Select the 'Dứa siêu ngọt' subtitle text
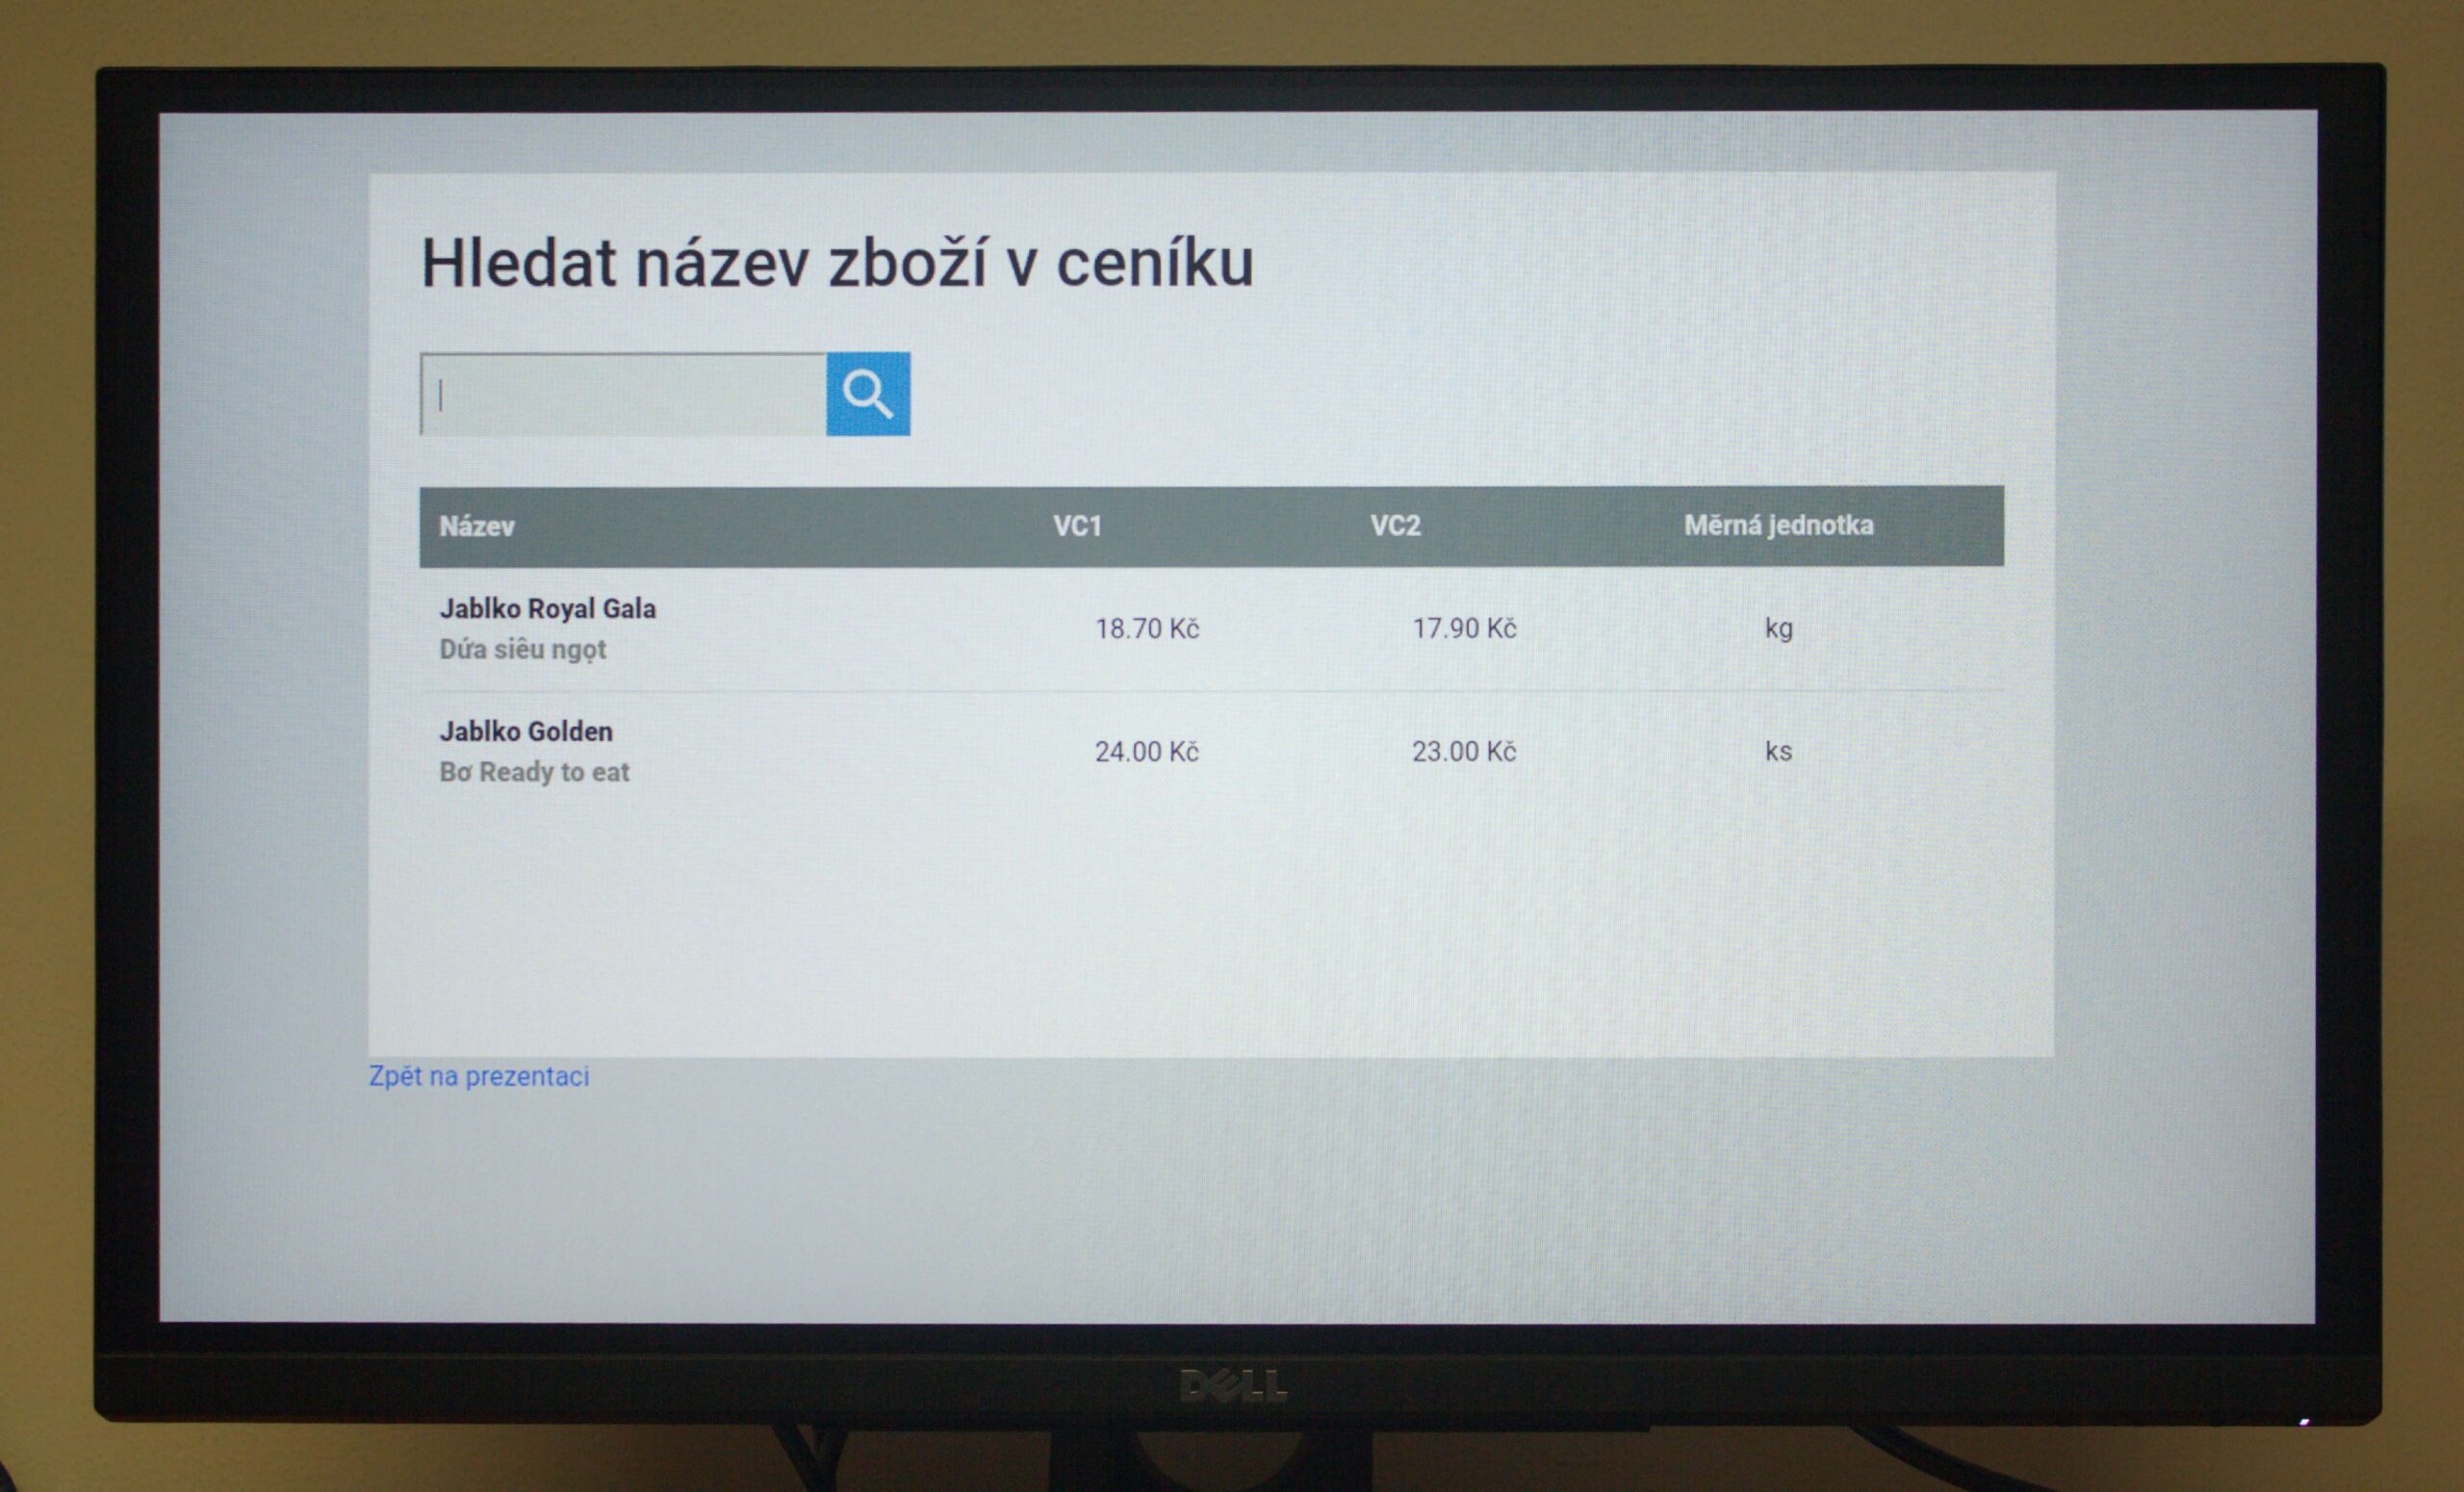The image size is (2464, 1492). 523,649
